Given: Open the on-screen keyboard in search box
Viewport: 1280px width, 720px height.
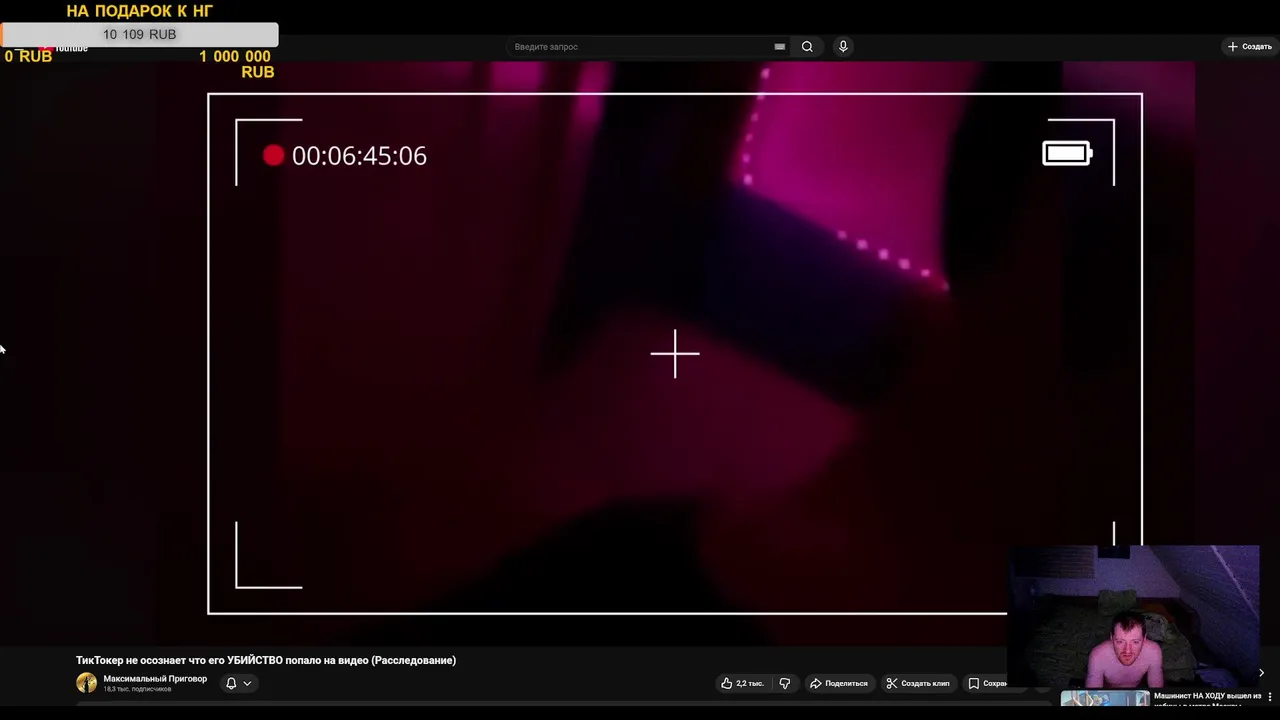Looking at the screenshot, I should [779, 47].
